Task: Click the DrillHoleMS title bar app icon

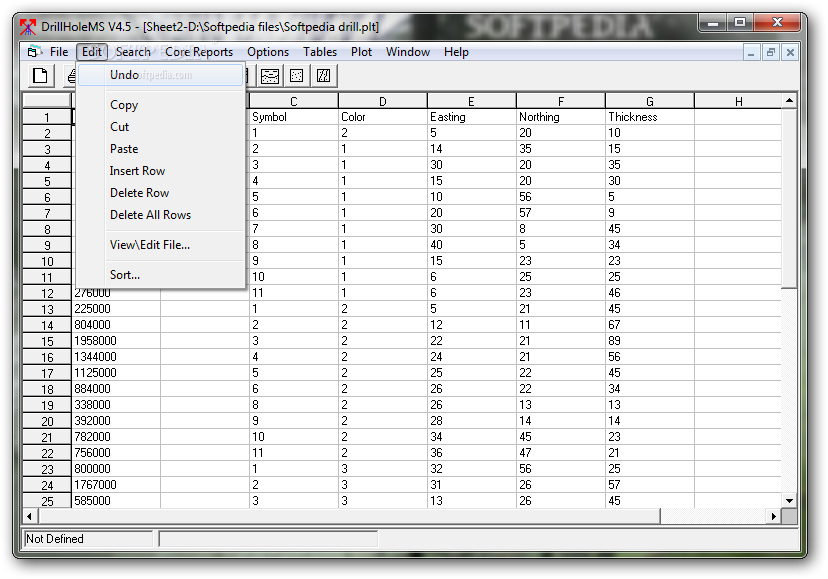Action: click(x=28, y=26)
